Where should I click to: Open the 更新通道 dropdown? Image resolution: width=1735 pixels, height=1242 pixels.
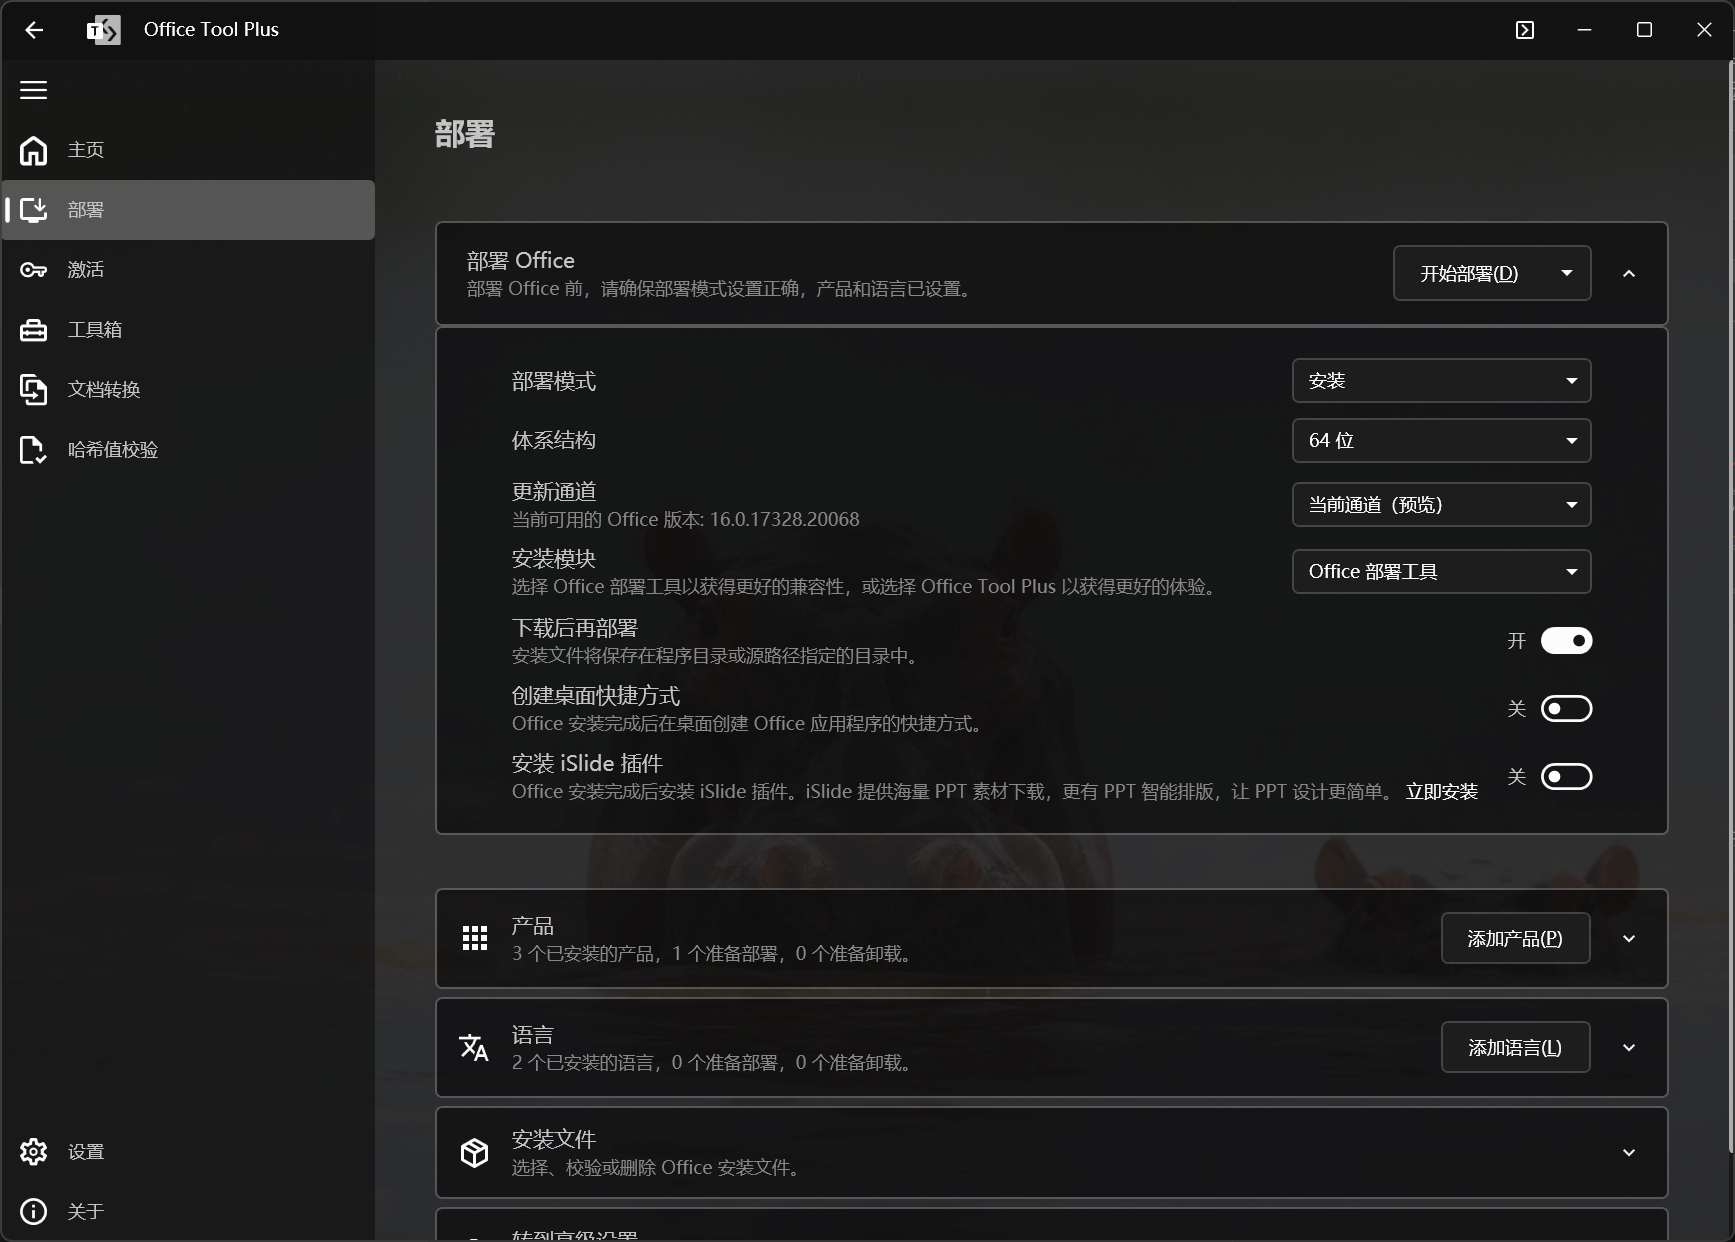[1441, 505]
